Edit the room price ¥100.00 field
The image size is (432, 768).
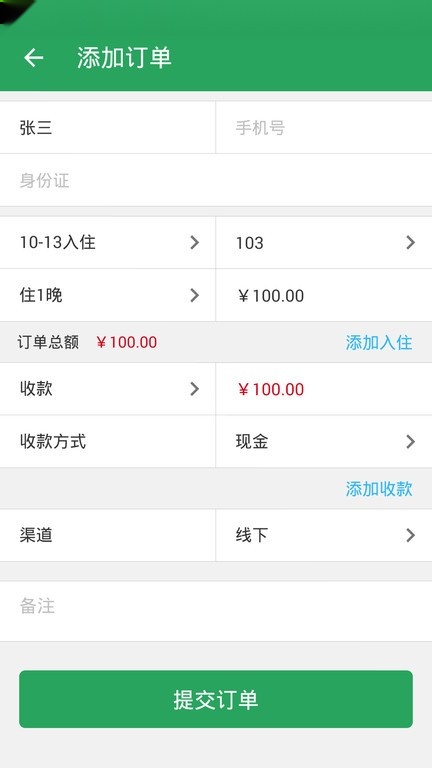click(x=324, y=295)
